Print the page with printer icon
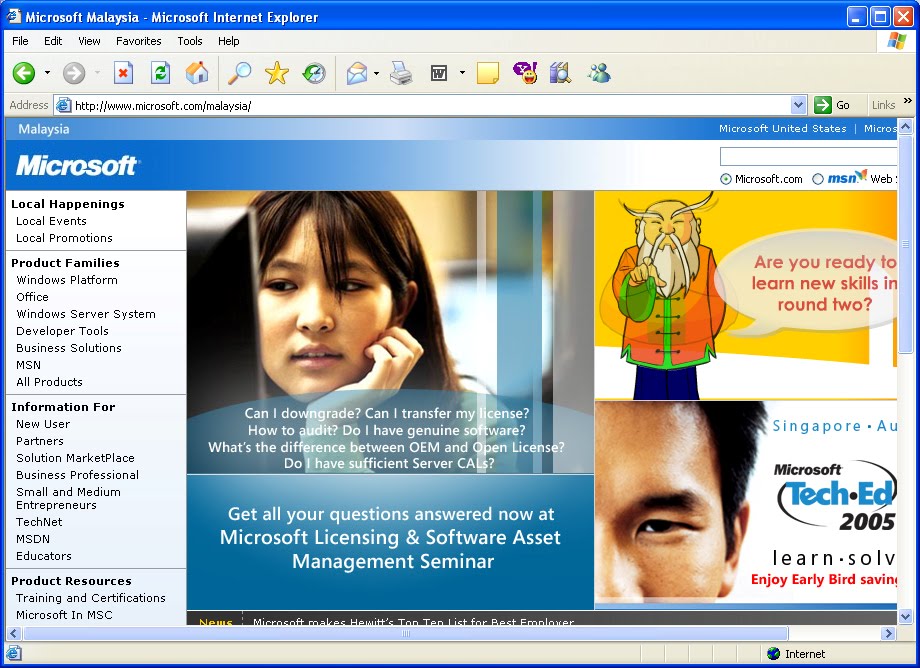Viewport: 920px width, 668px height. [401, 73]
